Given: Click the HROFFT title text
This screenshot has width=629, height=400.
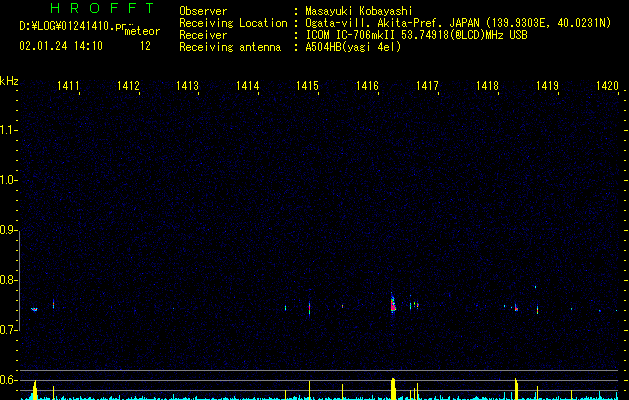Looking at the screenshot, I should point(102,8).
